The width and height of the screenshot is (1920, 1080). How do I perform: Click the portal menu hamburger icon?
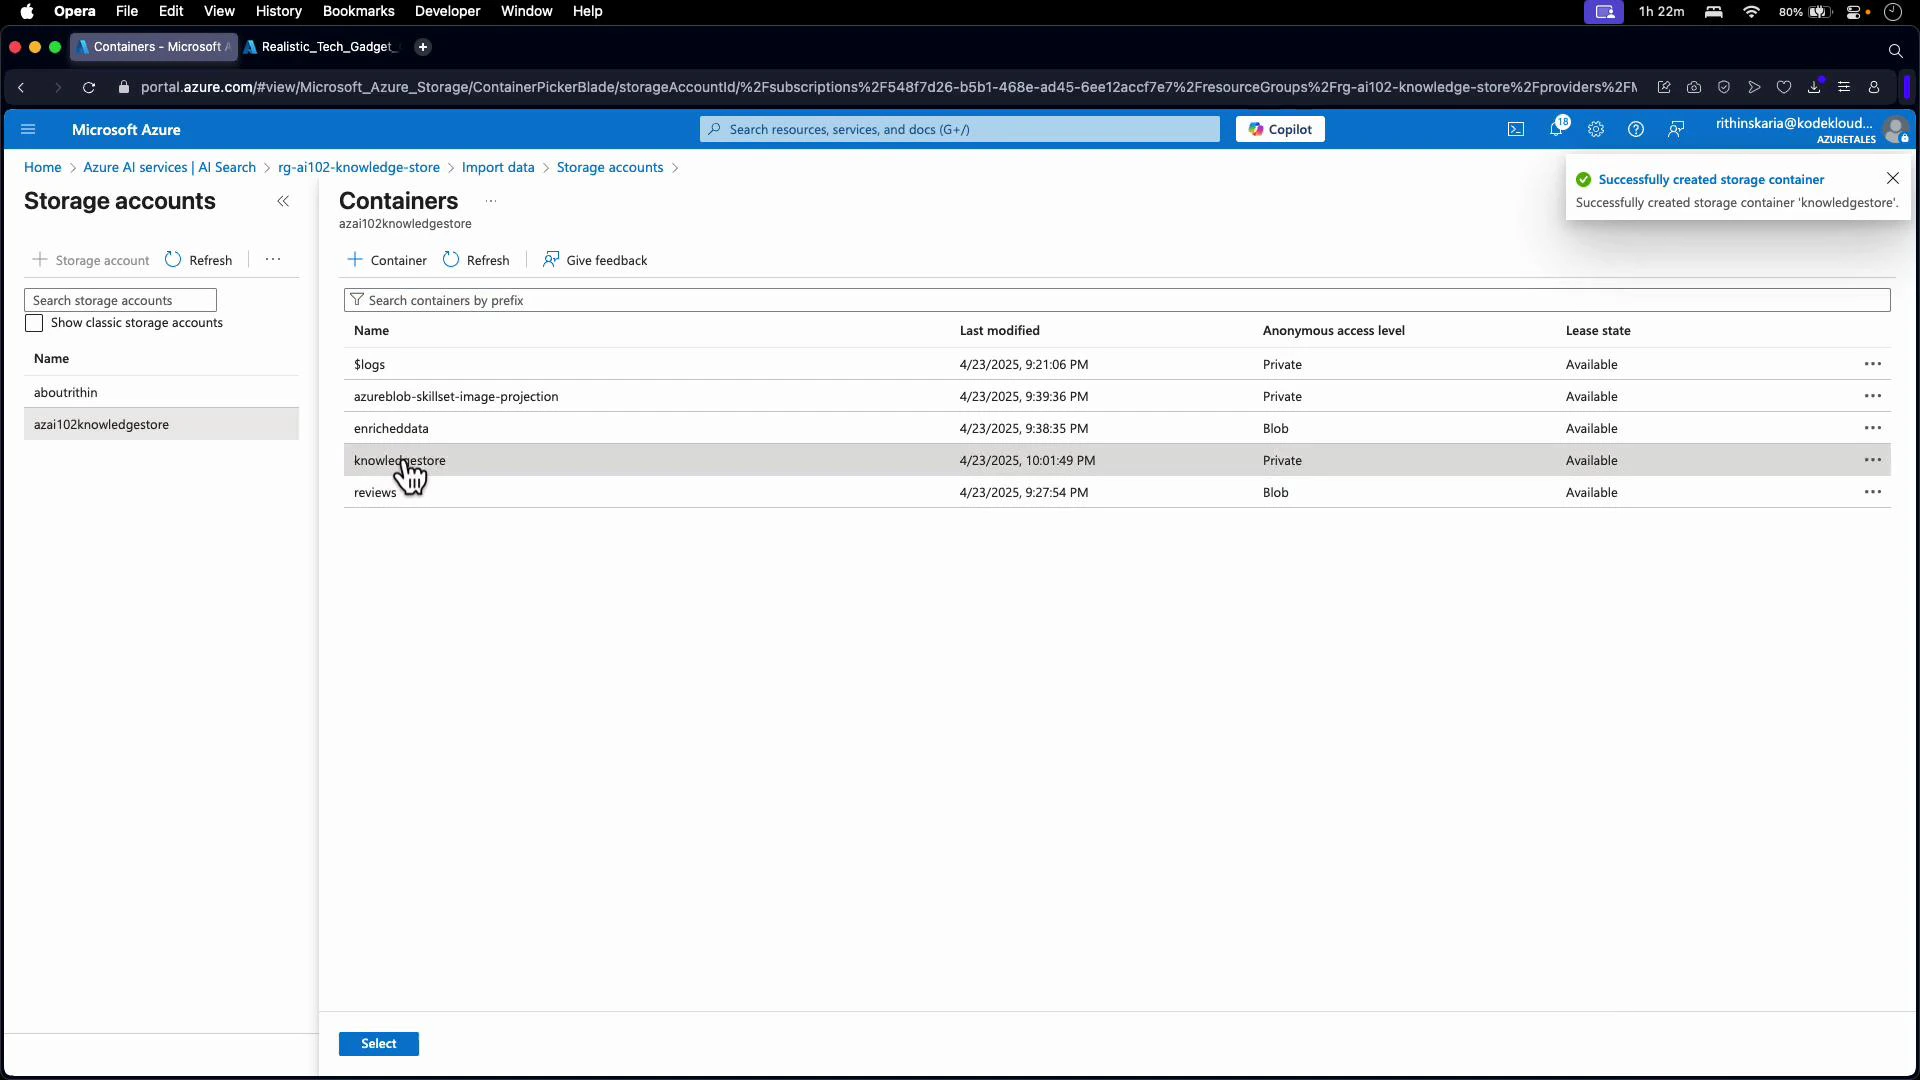pyautogui.click(x=28, y=129)
